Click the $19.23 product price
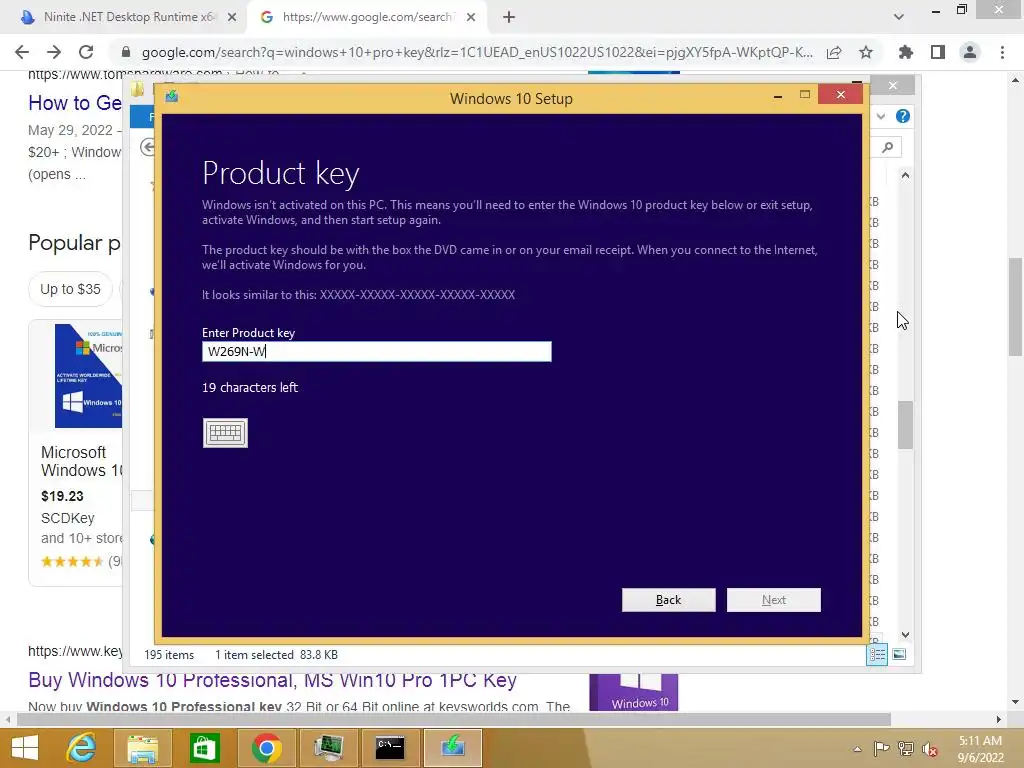Image resolution: width=1024 pixels, height=768 pixels. [62, 496]
